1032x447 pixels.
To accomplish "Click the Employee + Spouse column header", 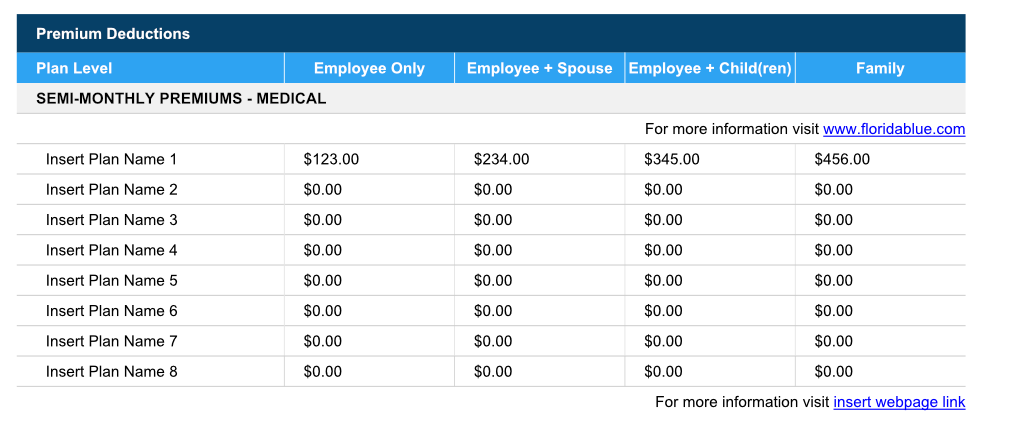I will tap(539, 68).
